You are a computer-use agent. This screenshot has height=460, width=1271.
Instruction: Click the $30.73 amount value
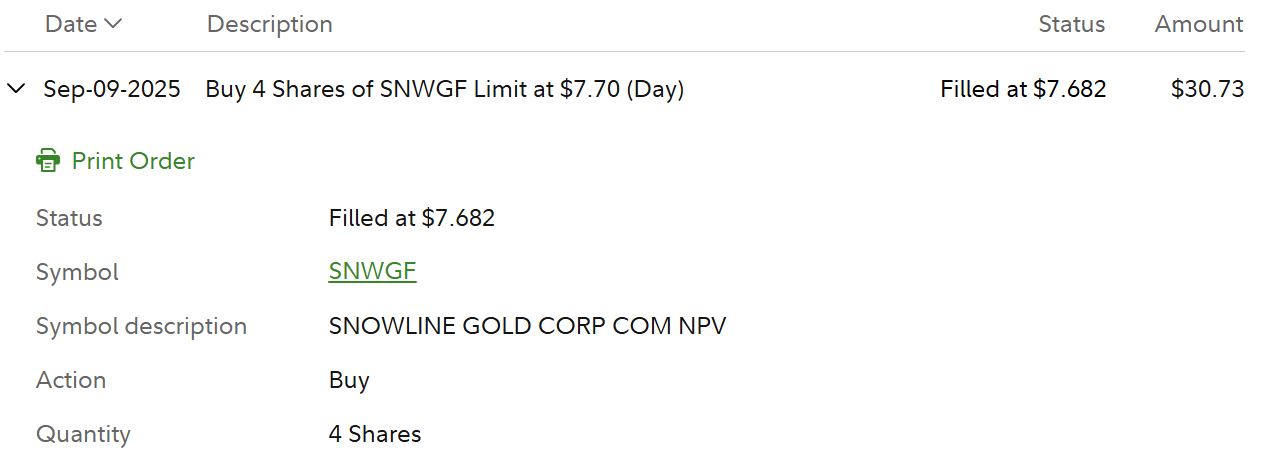coord(1207,89)
